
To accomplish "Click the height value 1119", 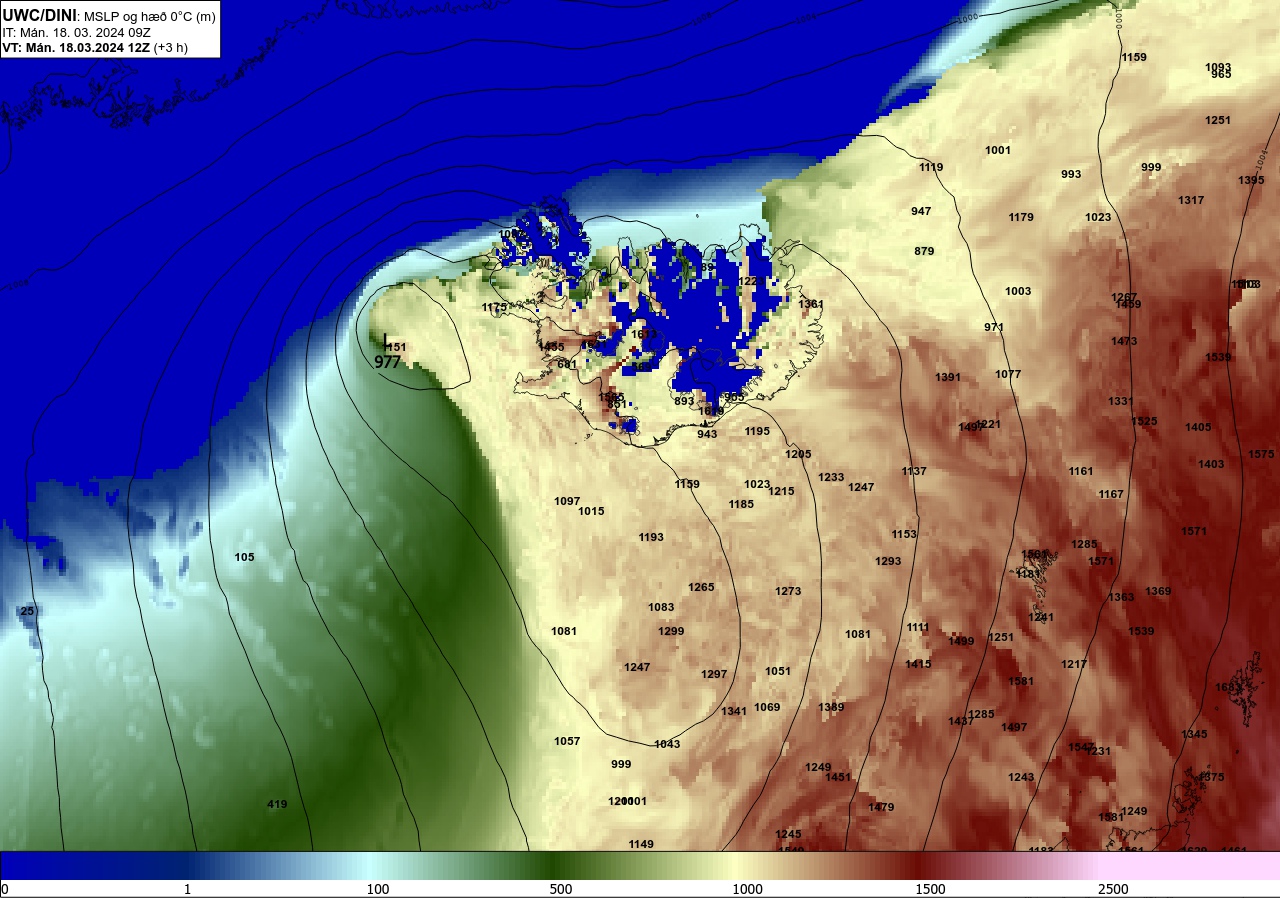I will coord(931,167).
